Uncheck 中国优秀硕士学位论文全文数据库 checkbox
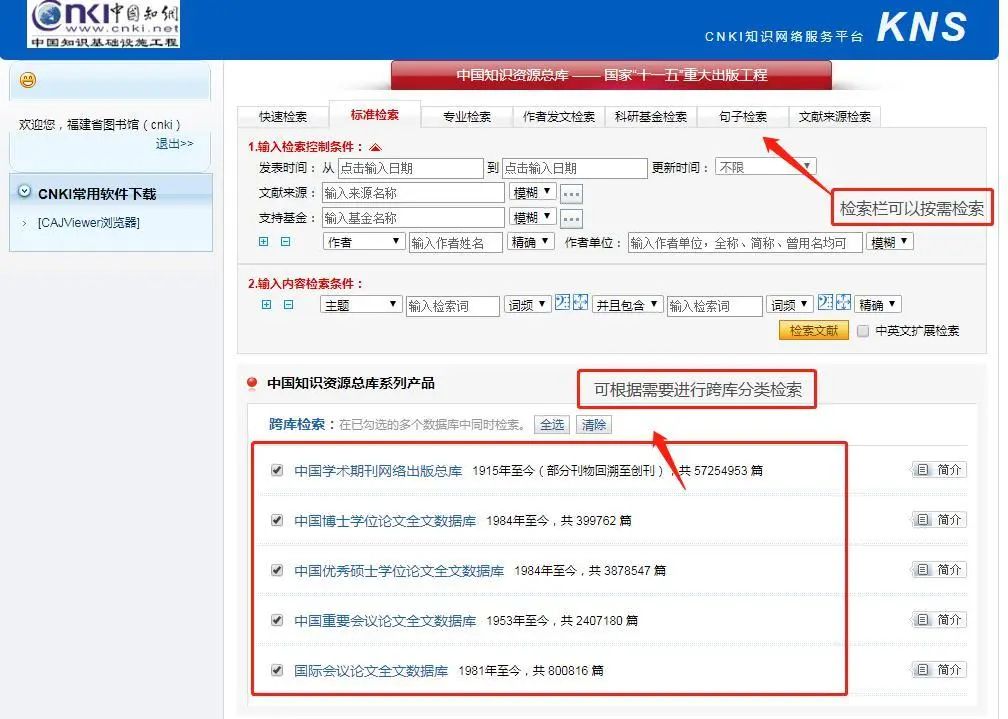The image size is (1008, 719). [277, 570]
